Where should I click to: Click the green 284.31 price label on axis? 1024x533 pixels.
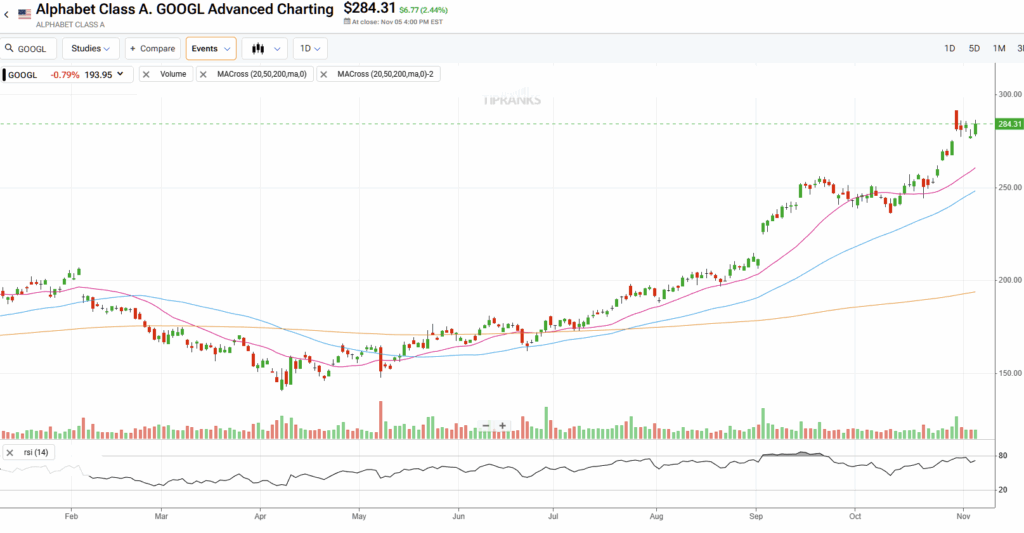[1009, 124]
